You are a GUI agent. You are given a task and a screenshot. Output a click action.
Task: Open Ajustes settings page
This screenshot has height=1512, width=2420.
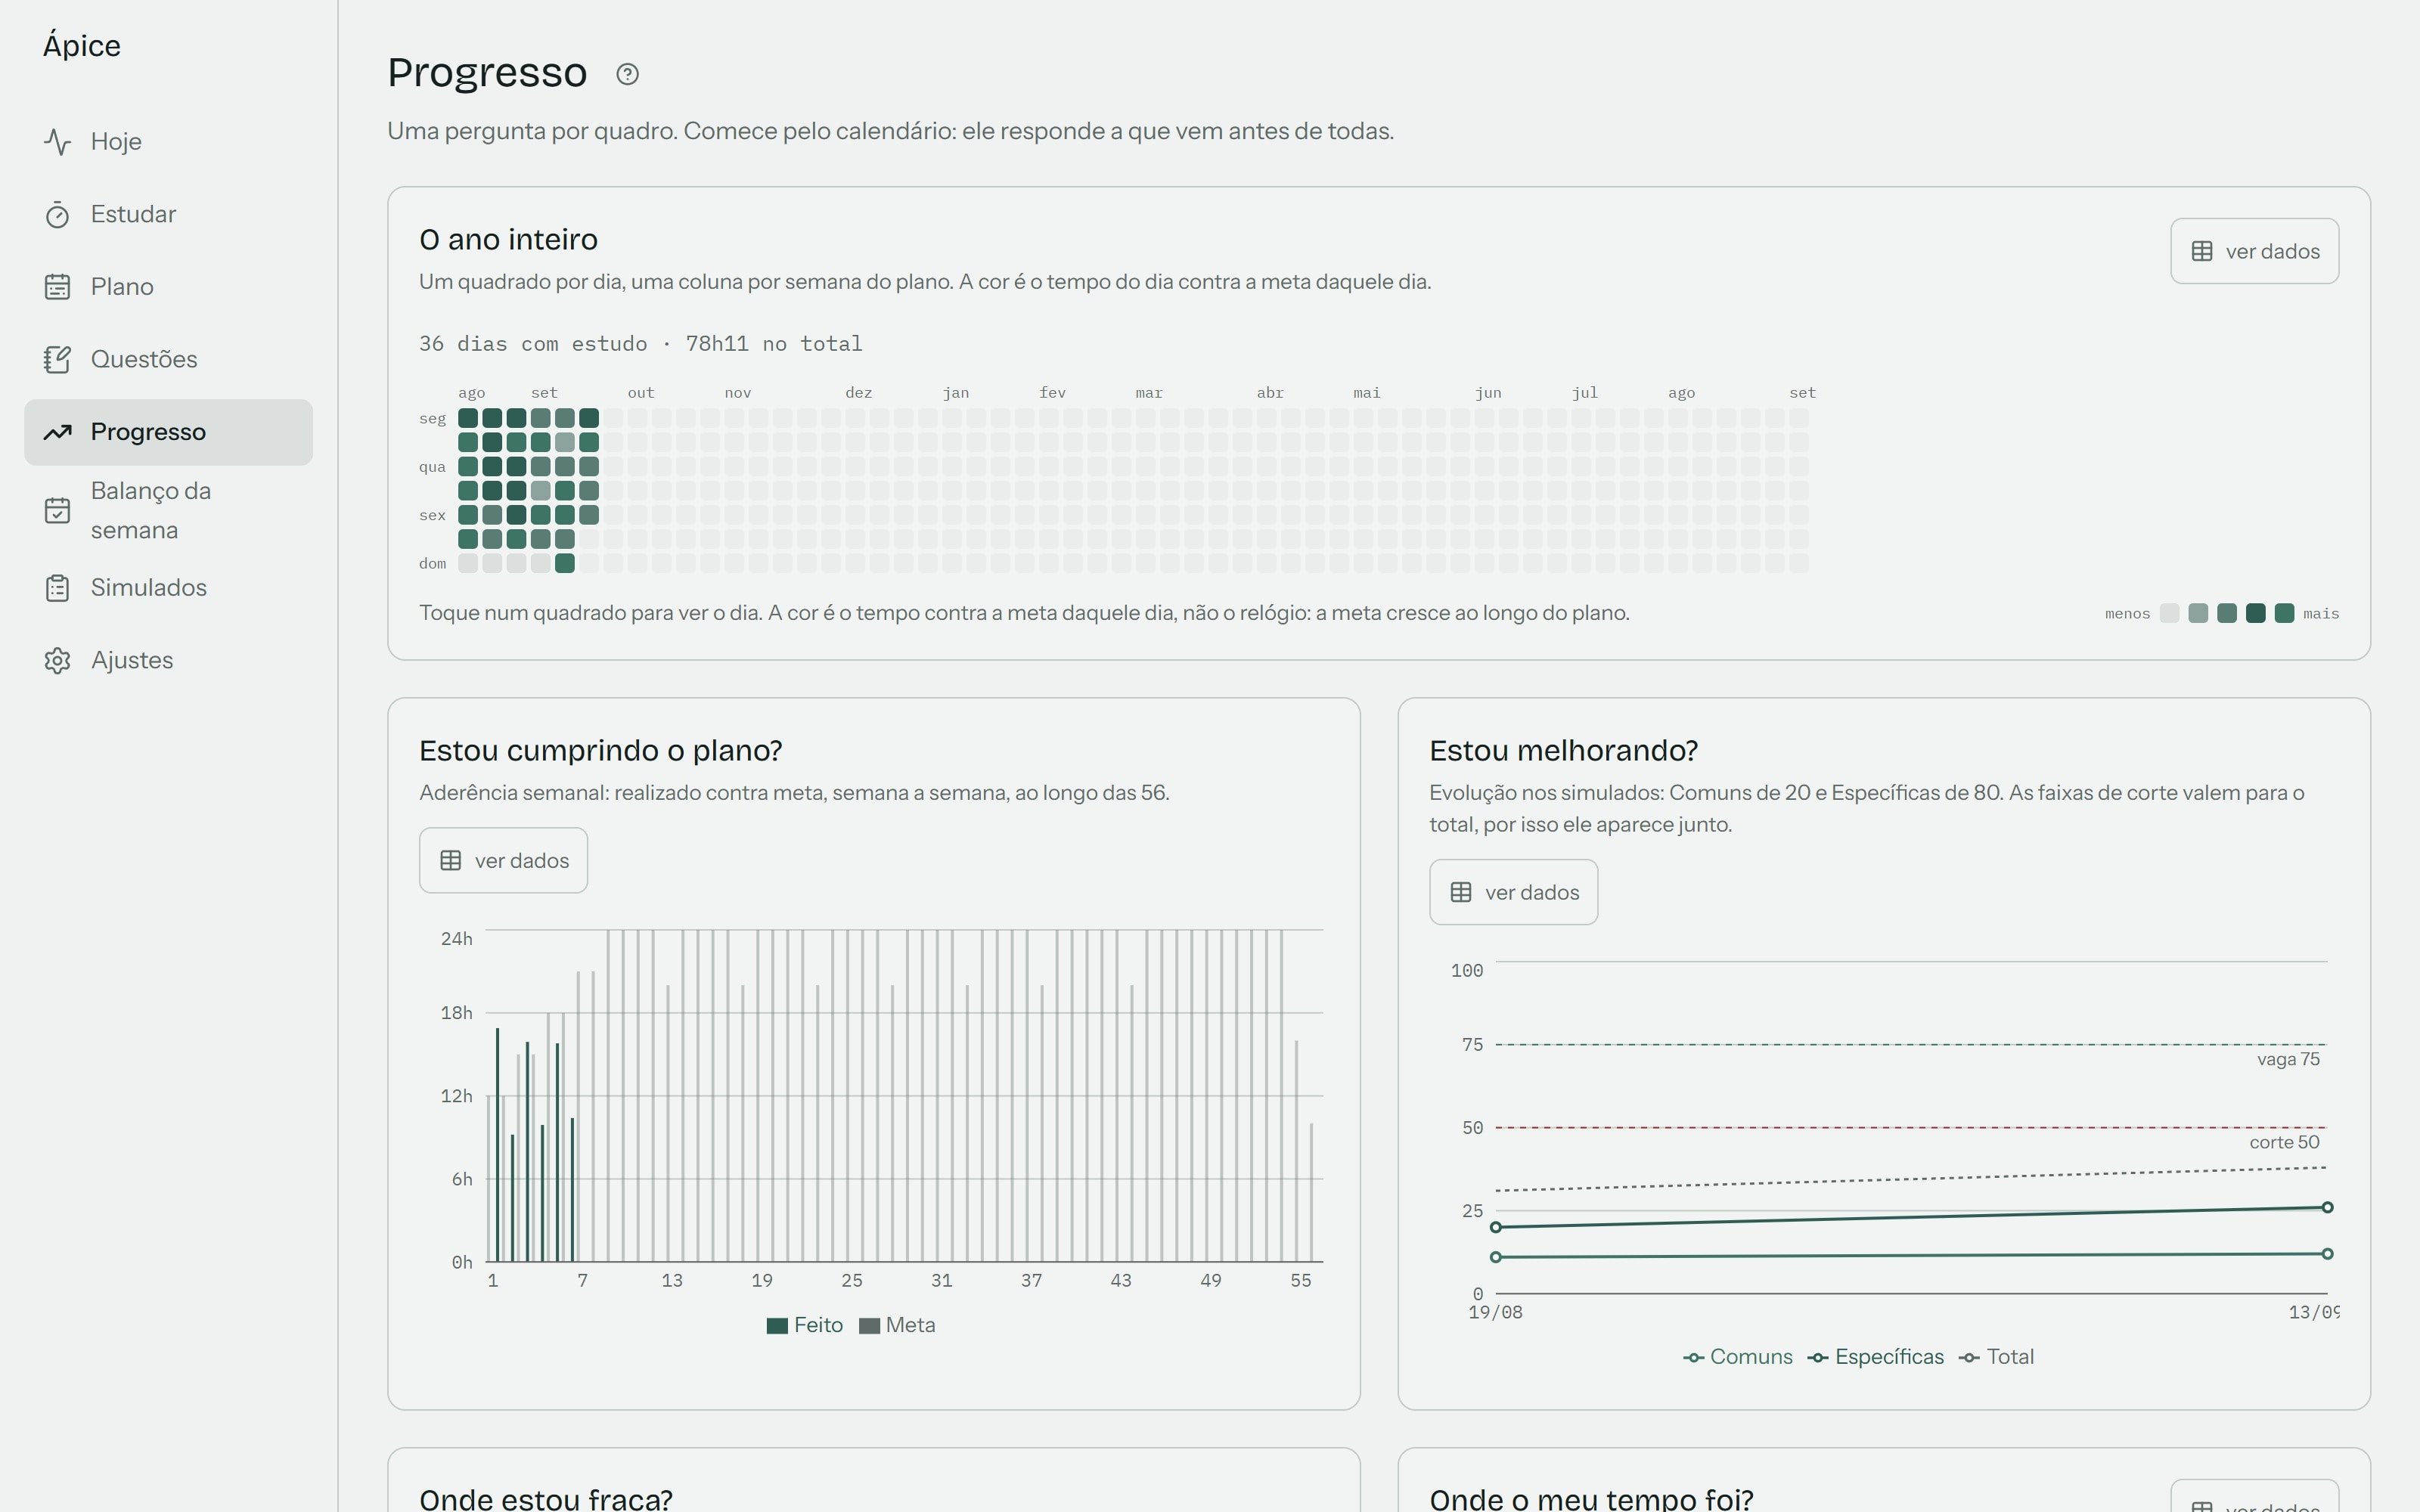pos(168,661)
